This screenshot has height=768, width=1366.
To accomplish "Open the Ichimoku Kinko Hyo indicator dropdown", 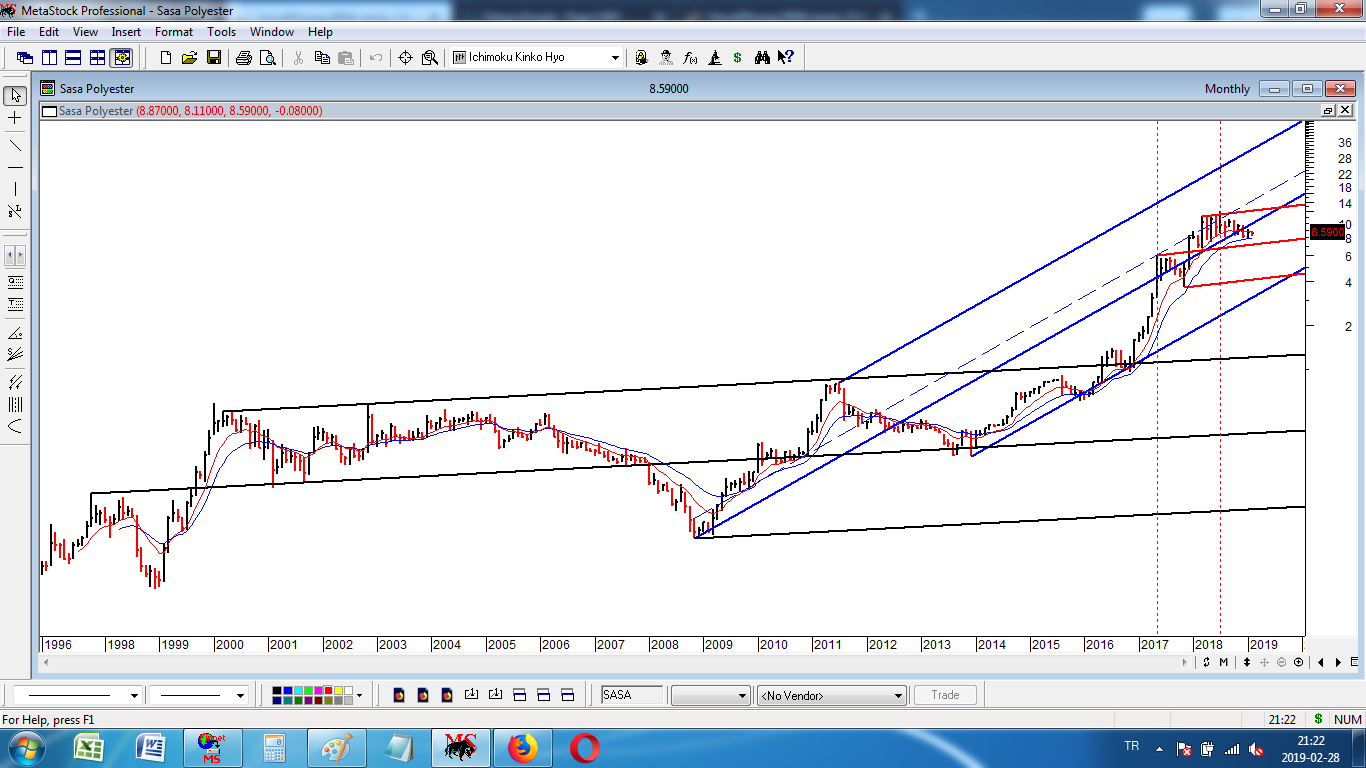I will coord(615,58).
